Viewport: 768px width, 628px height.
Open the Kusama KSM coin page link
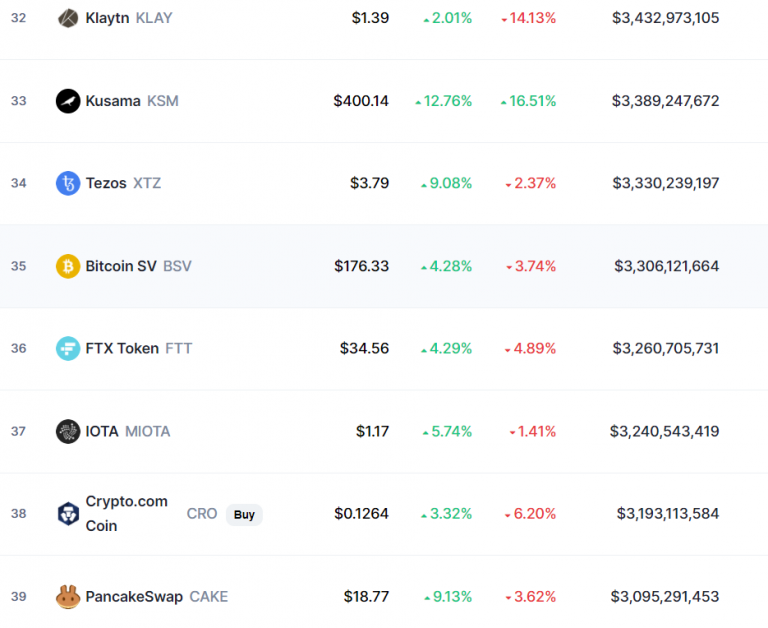(132, 101)
